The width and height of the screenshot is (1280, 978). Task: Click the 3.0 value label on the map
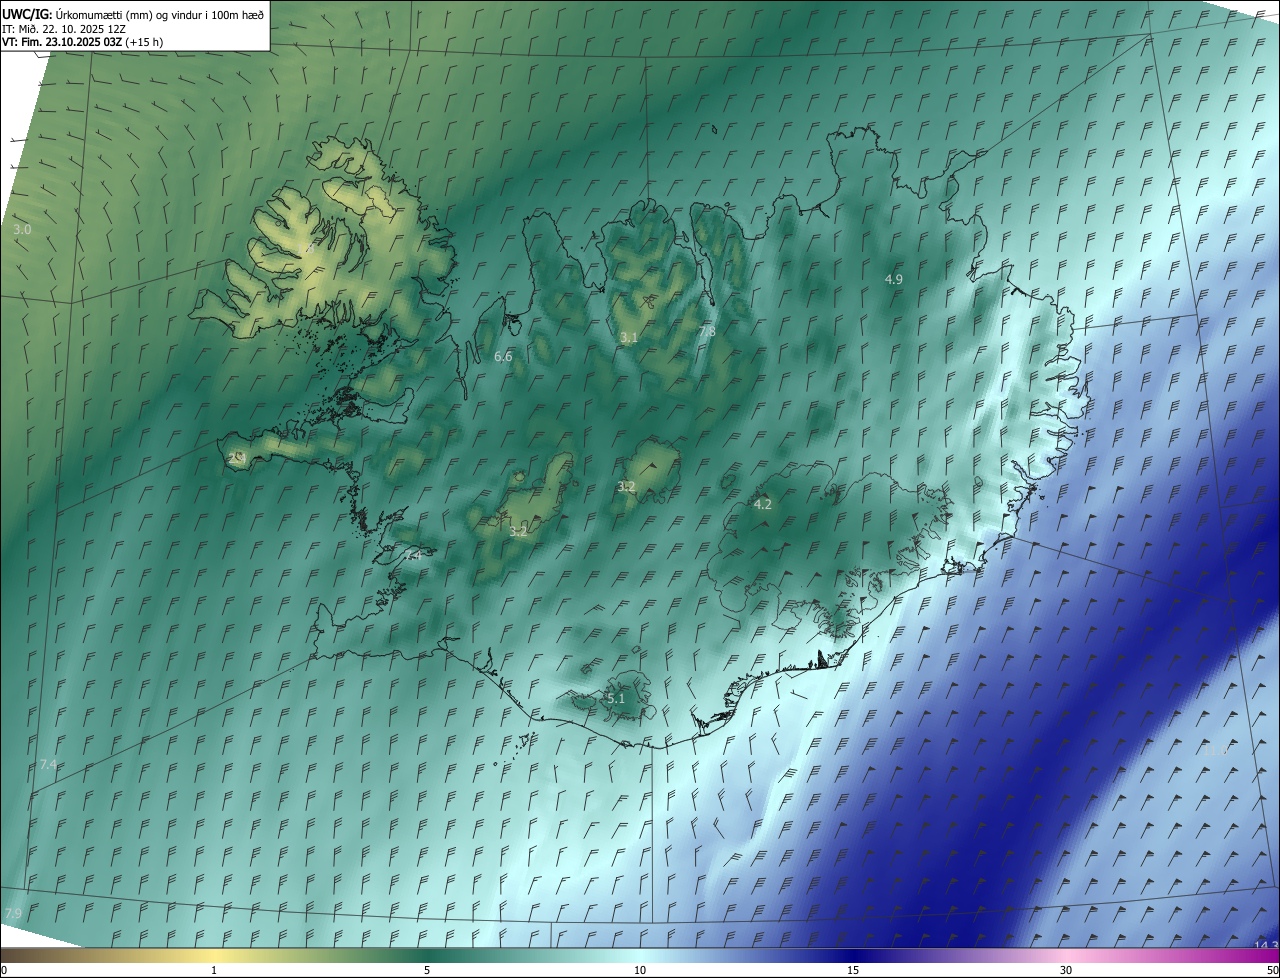pos(22,230)
